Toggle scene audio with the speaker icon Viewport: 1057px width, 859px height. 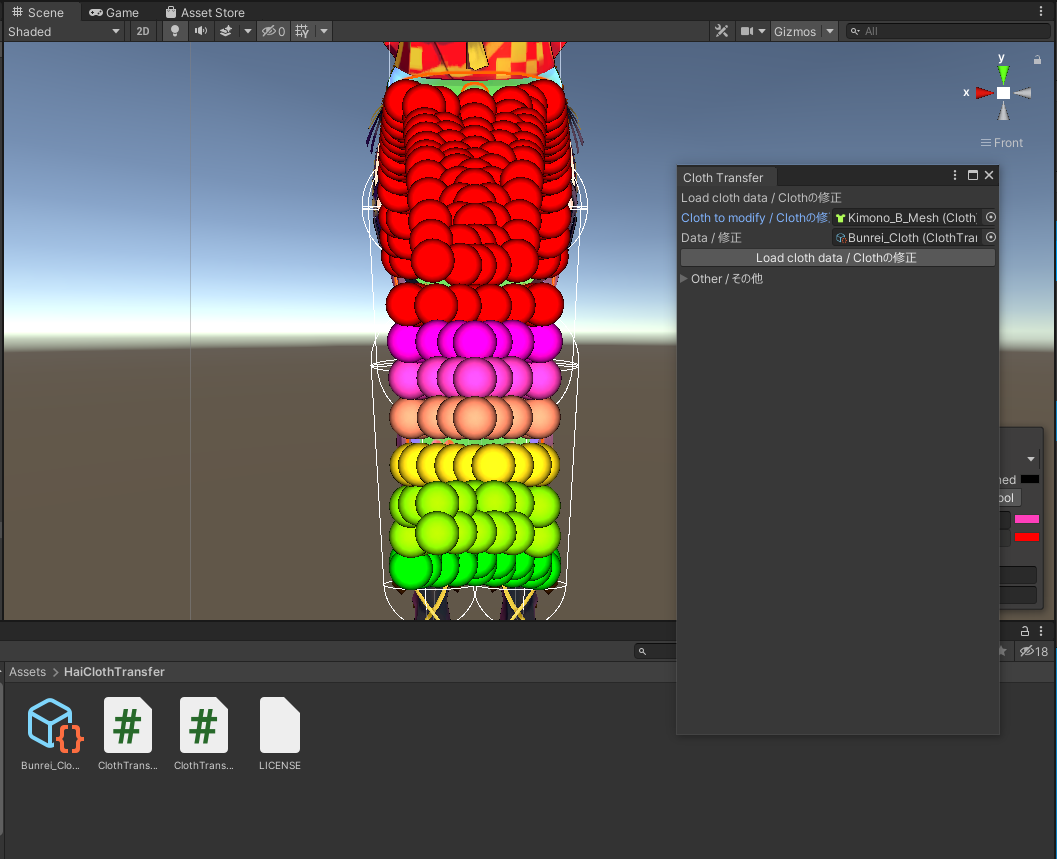click(x=200, y=31)
